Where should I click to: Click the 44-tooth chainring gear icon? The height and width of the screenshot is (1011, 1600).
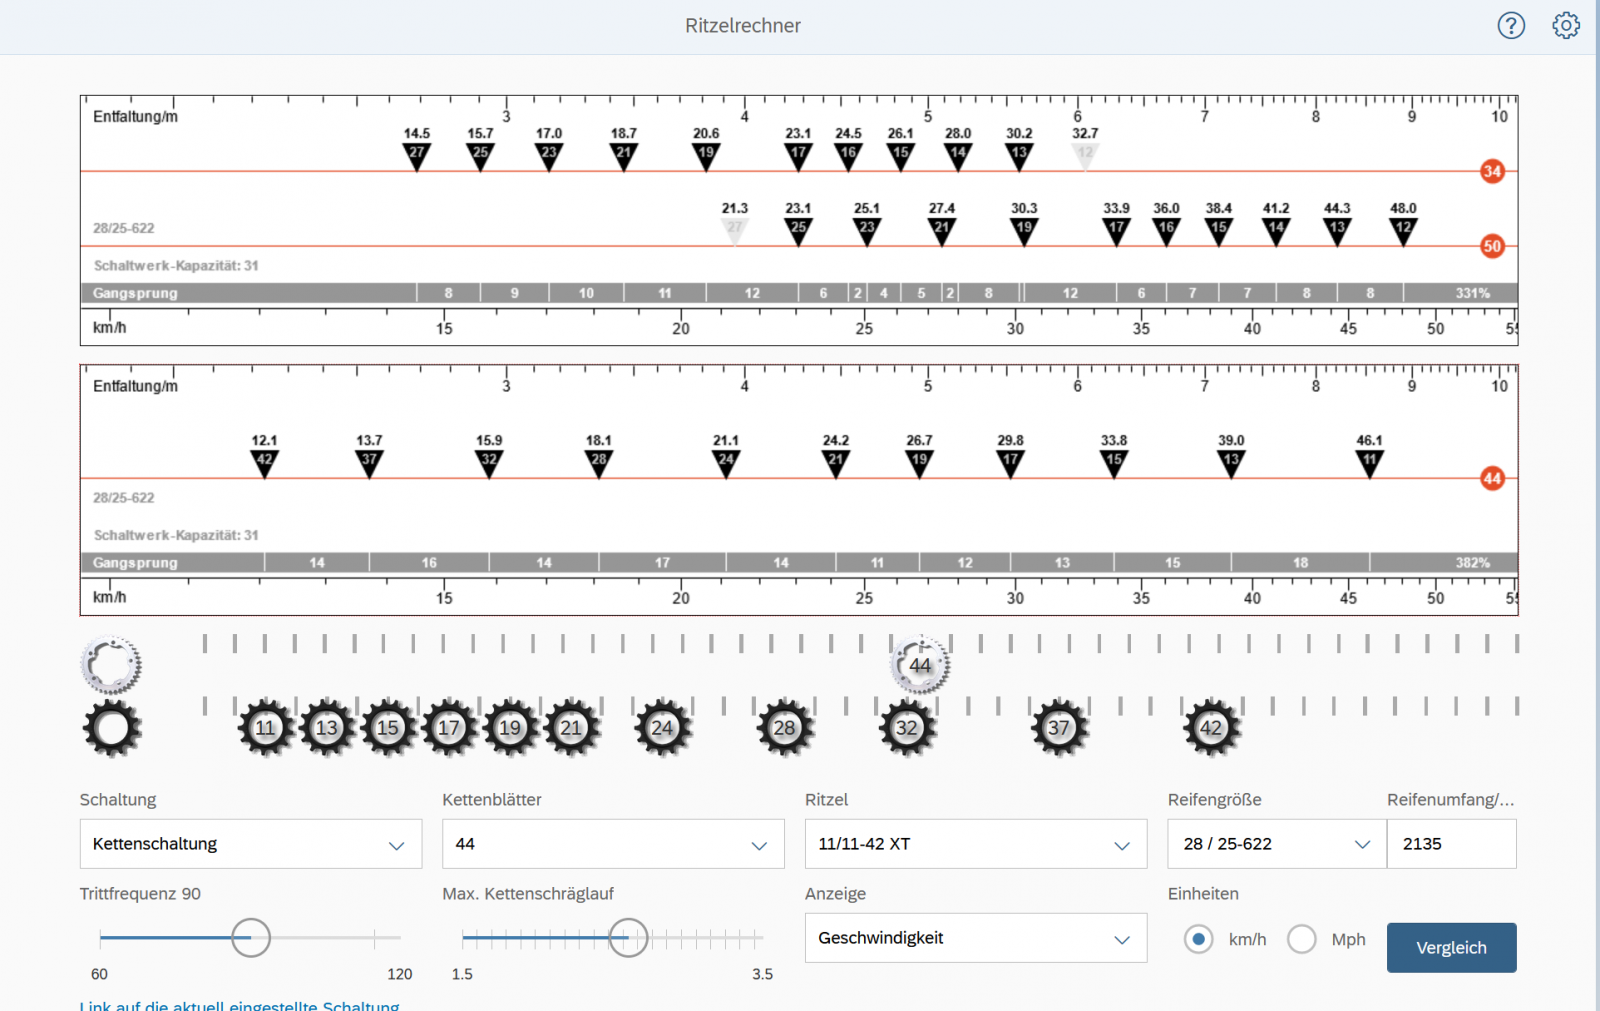(x=919, y=665)
